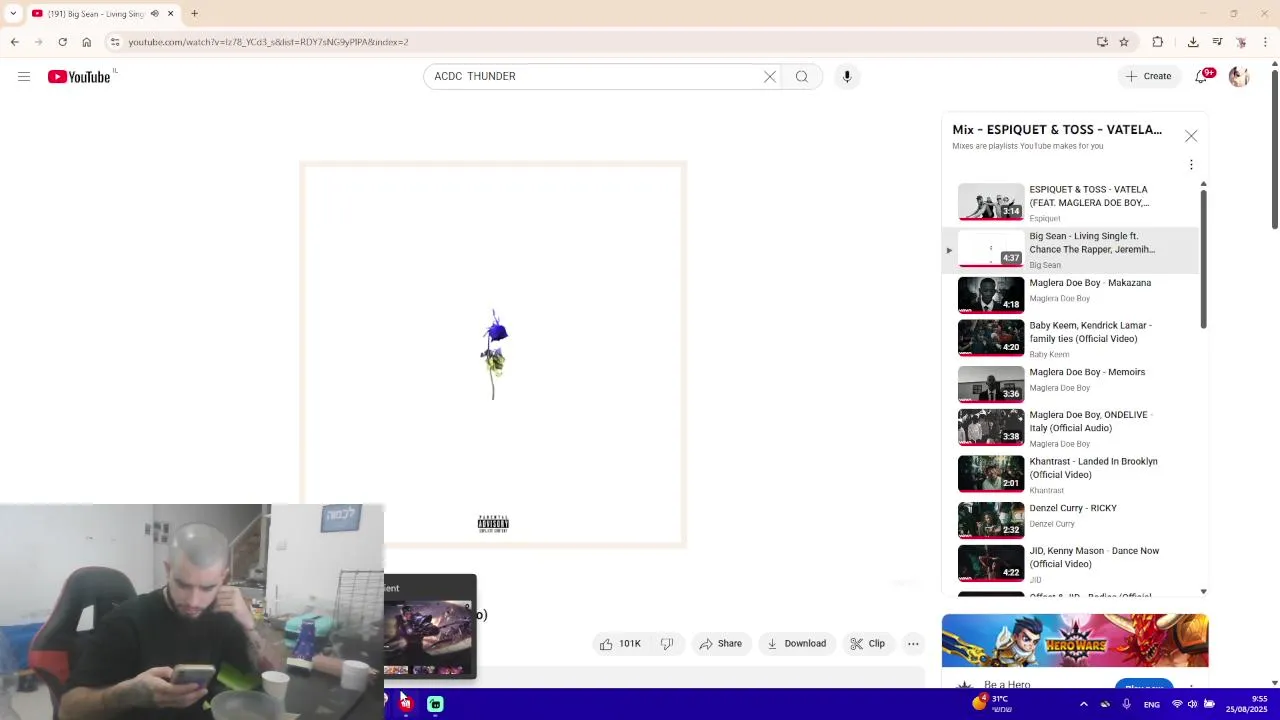The image size is (1280, 720).
Task: Open the account avatar menu
Action: pos(1239,76)
